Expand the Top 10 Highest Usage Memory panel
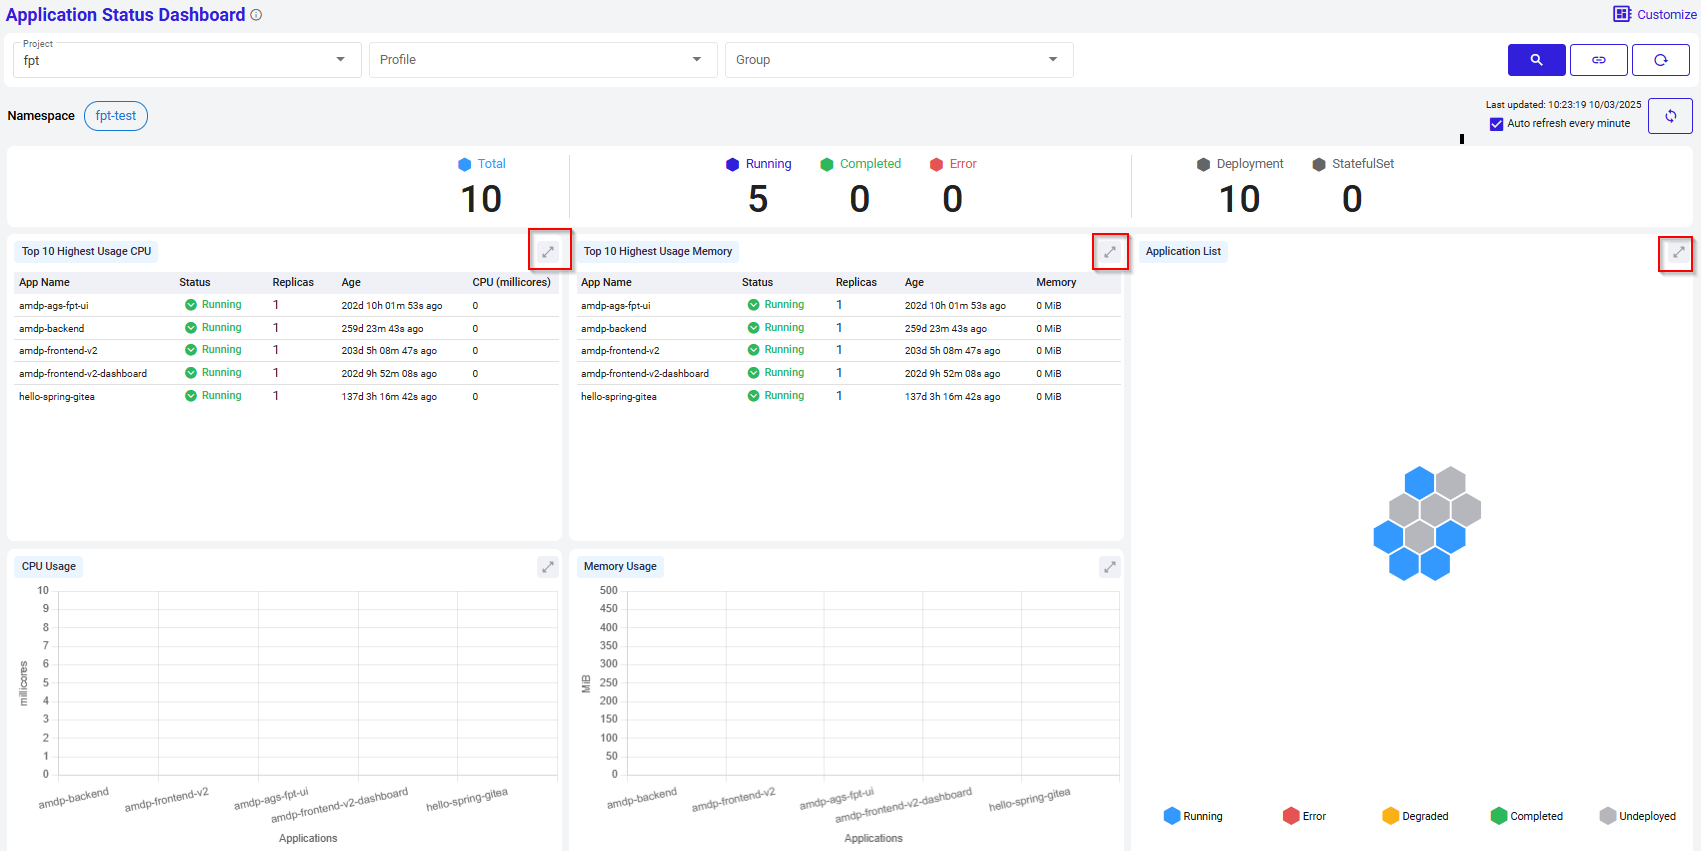1701x851 pixels. [x=1110, y=251]
